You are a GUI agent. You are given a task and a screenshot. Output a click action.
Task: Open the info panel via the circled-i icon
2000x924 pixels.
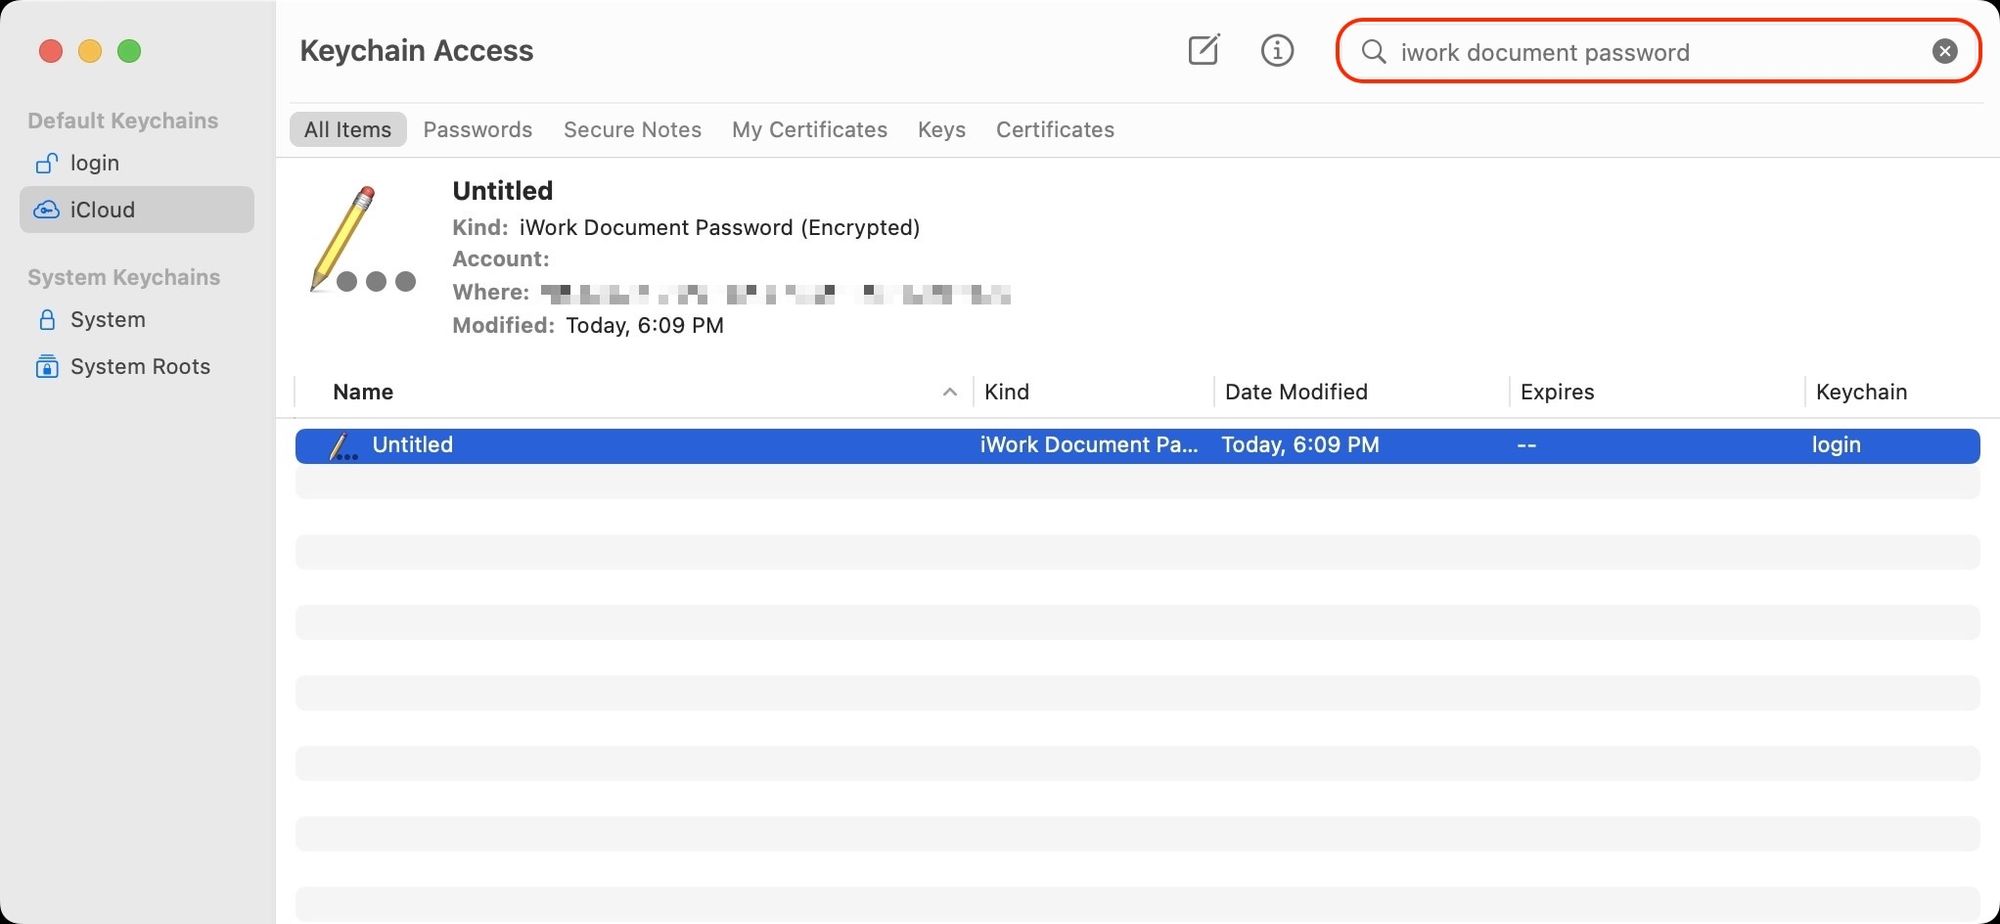pos(1277,50)
